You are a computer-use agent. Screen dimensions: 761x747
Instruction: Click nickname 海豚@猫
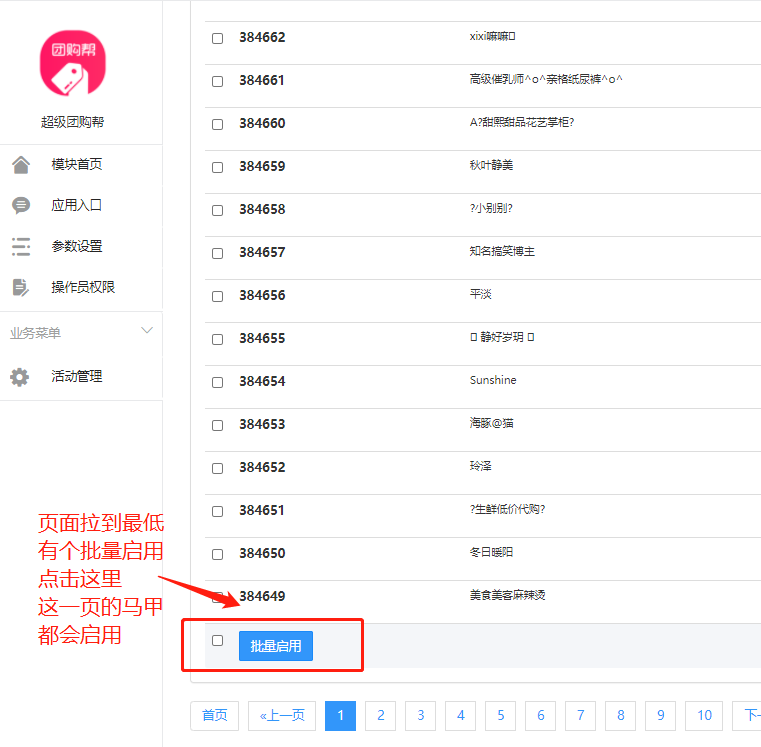[492, 423]
